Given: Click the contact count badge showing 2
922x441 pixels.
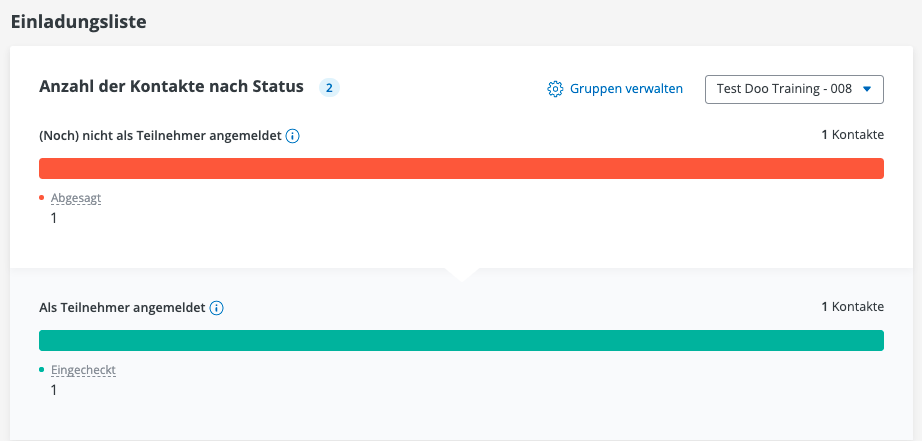Looking at the screenshot, I should pos(329,88).
